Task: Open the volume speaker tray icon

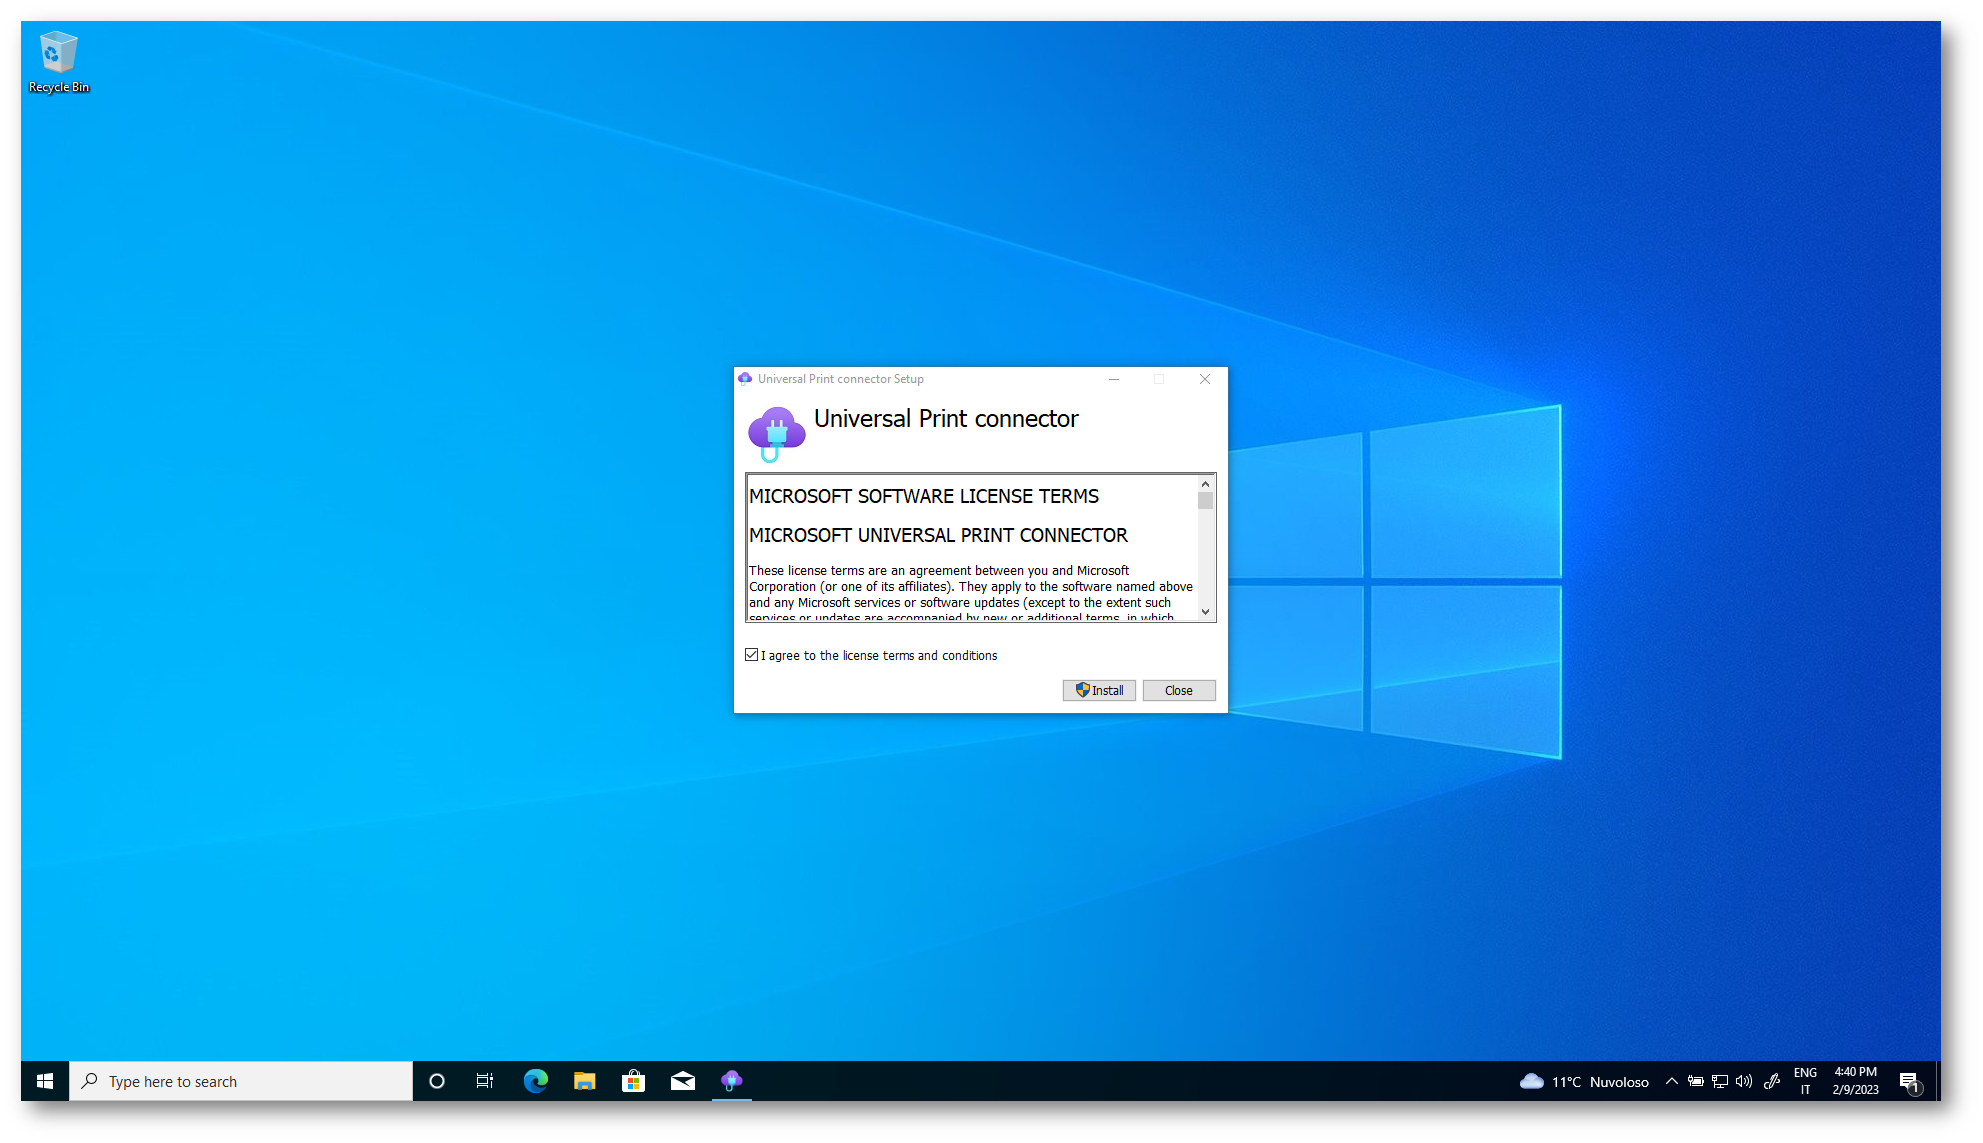Action: (x=1744, y=1081)
